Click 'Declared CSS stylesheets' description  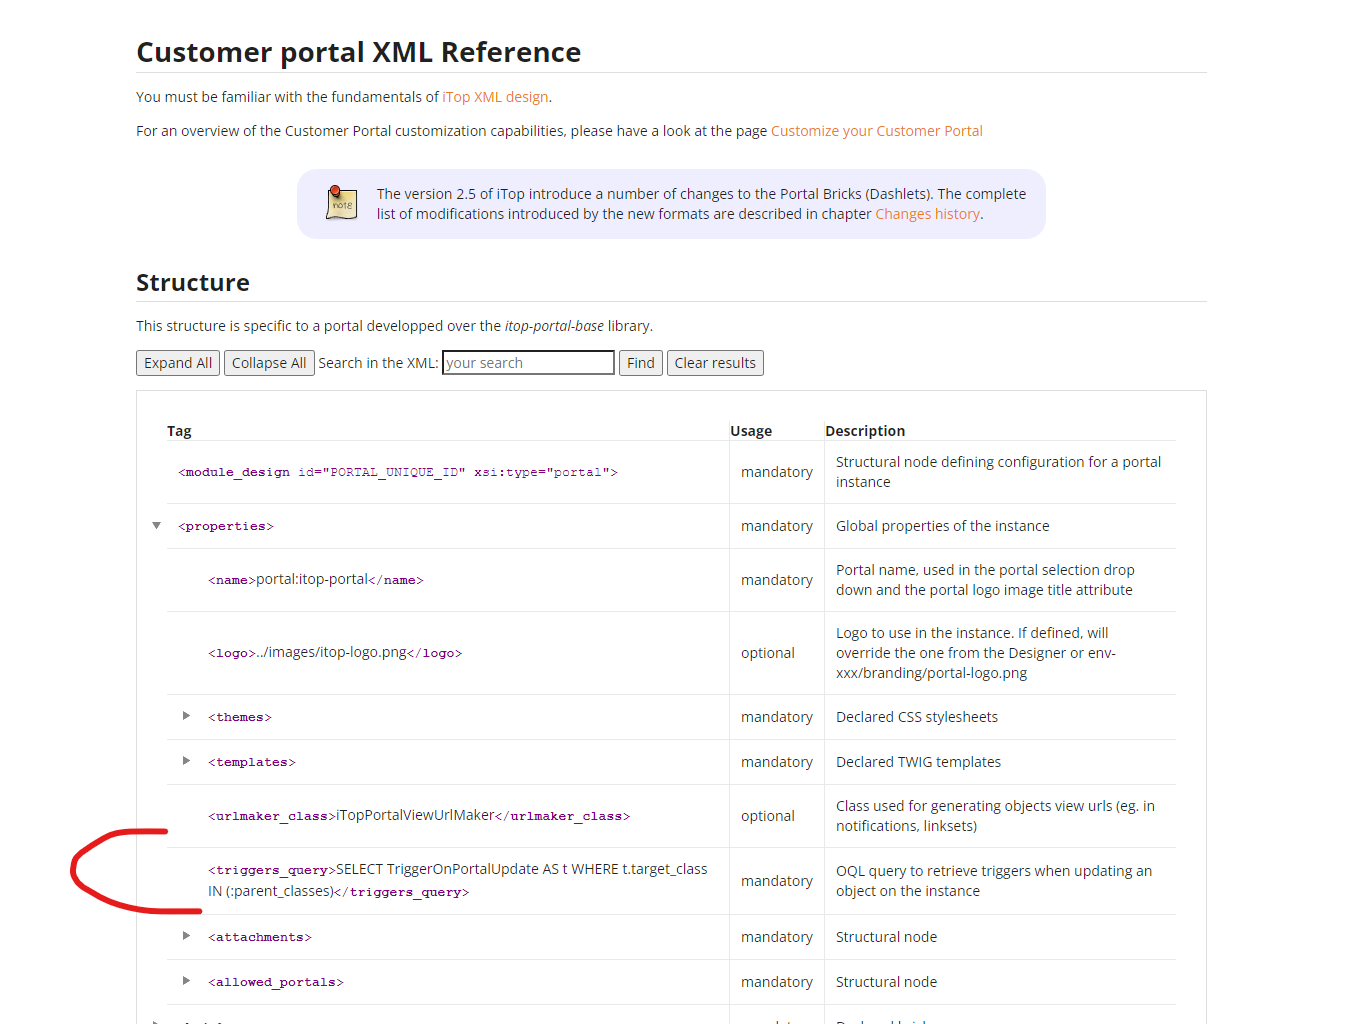click(x=917, y=717)
